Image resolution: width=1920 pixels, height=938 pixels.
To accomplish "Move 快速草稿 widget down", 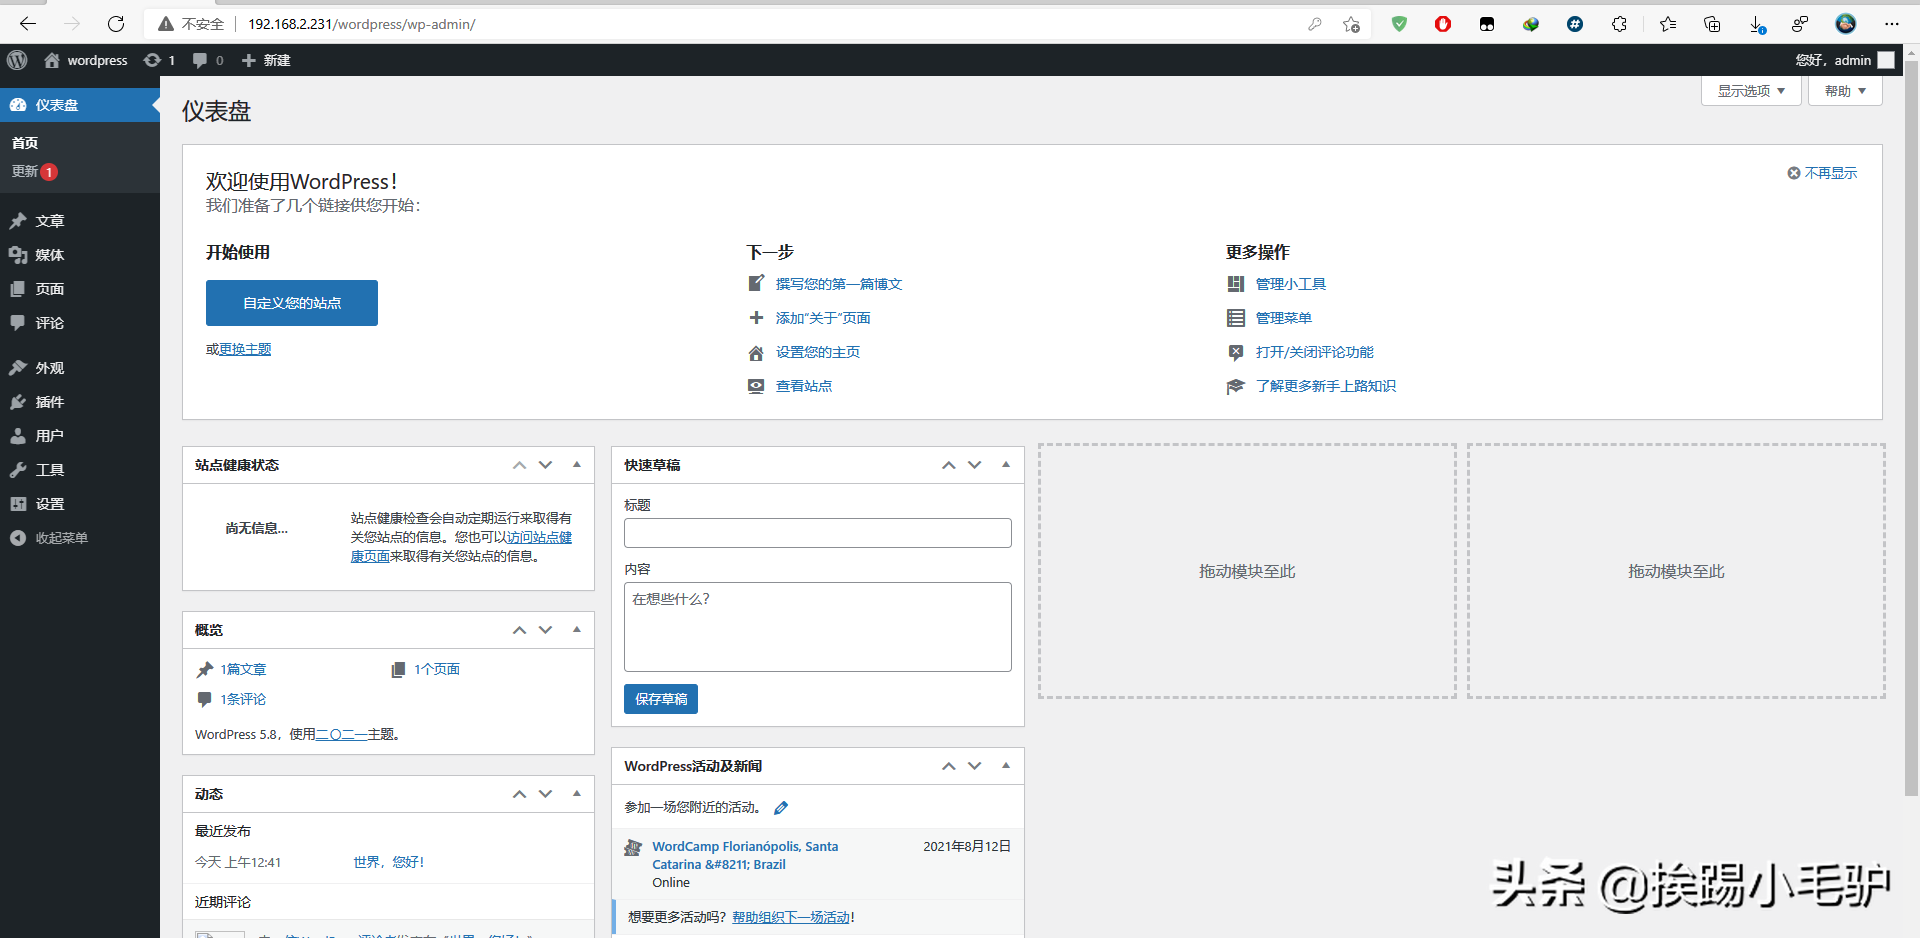I will [x=975, y=465].
